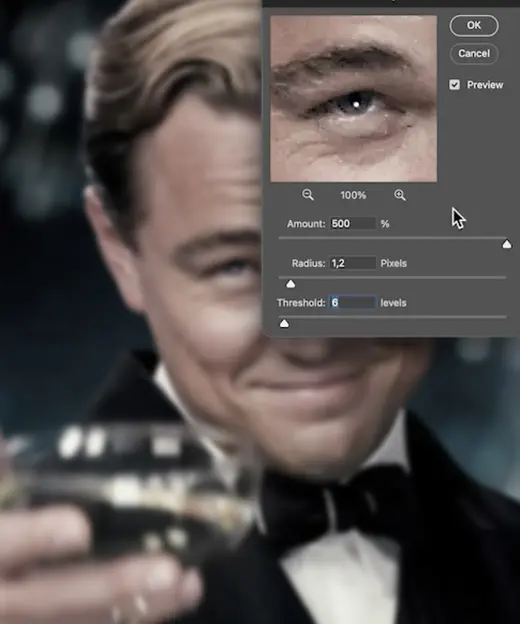Click the Amount slider handle
The height and width of the screenshot is (624, 520).
[x=506, y=244]
